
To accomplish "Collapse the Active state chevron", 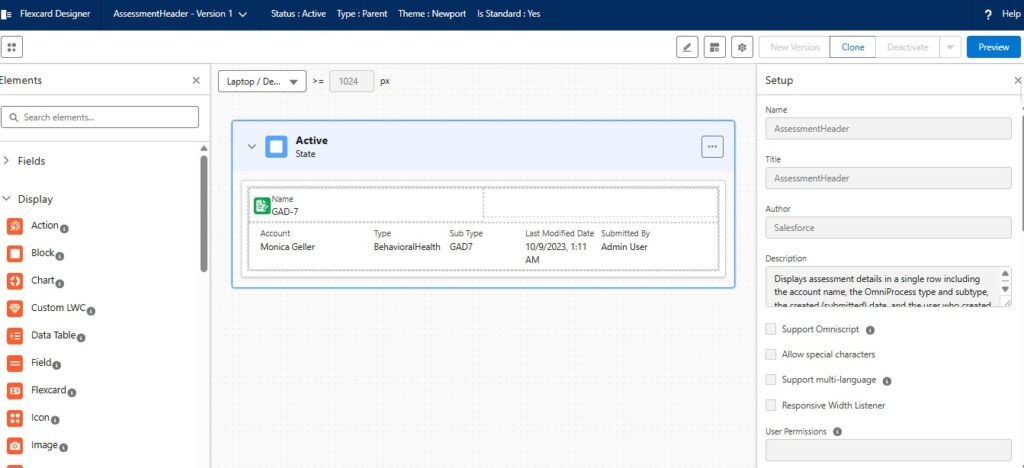I will click(x=251, y=147).
